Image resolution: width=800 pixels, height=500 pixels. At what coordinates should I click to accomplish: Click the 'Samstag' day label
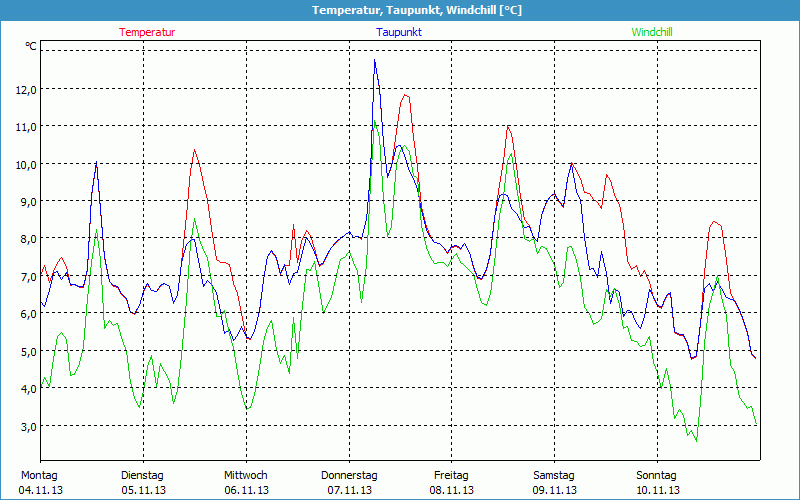pos(554,476)
